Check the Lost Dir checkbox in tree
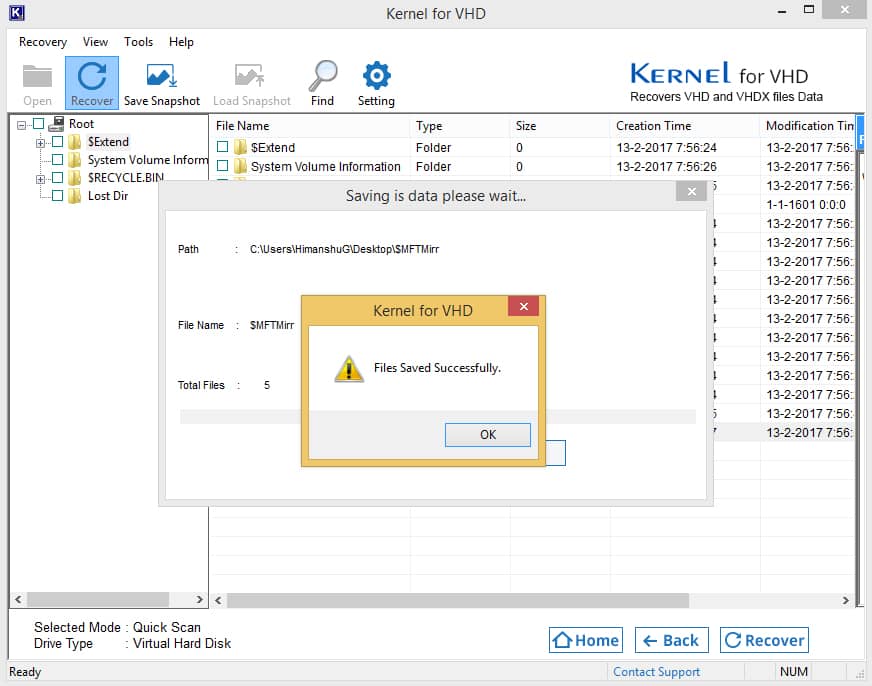Screen dimensions: 872x686 [57, 195]
